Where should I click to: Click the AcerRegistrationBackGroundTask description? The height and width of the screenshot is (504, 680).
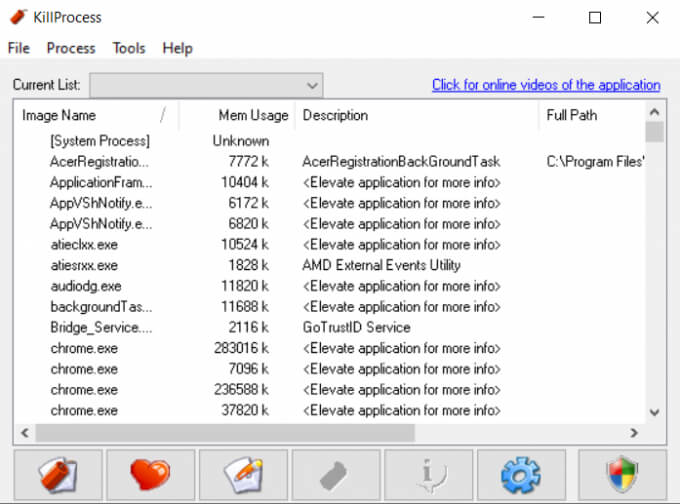(401, 162)
